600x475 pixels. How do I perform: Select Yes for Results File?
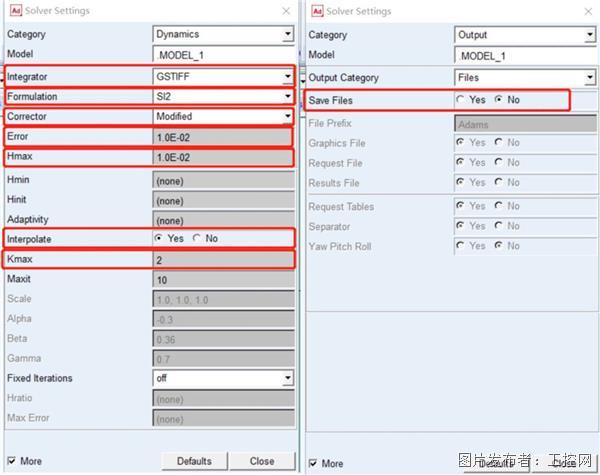tap(460, 182)
